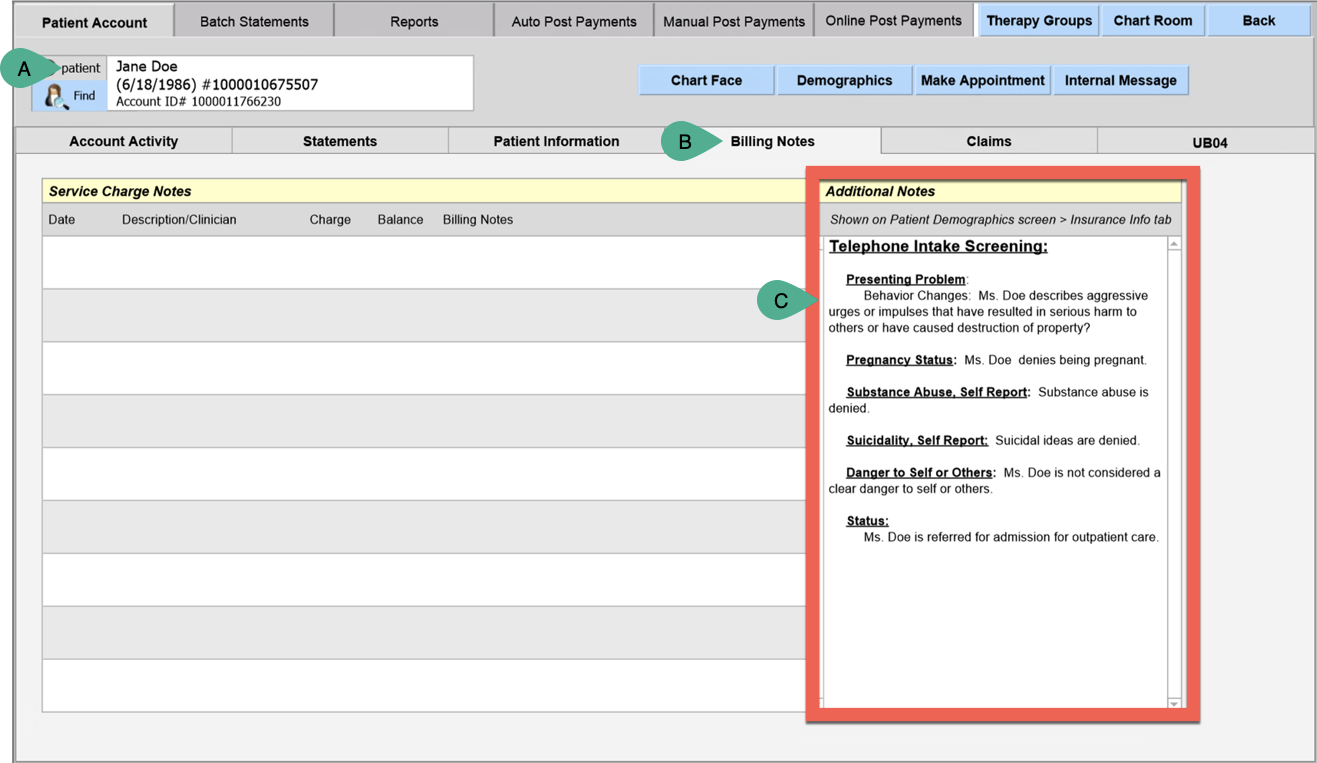Go to Online Post Payments tab
The image size is (1317, 763).
[894, 20]
